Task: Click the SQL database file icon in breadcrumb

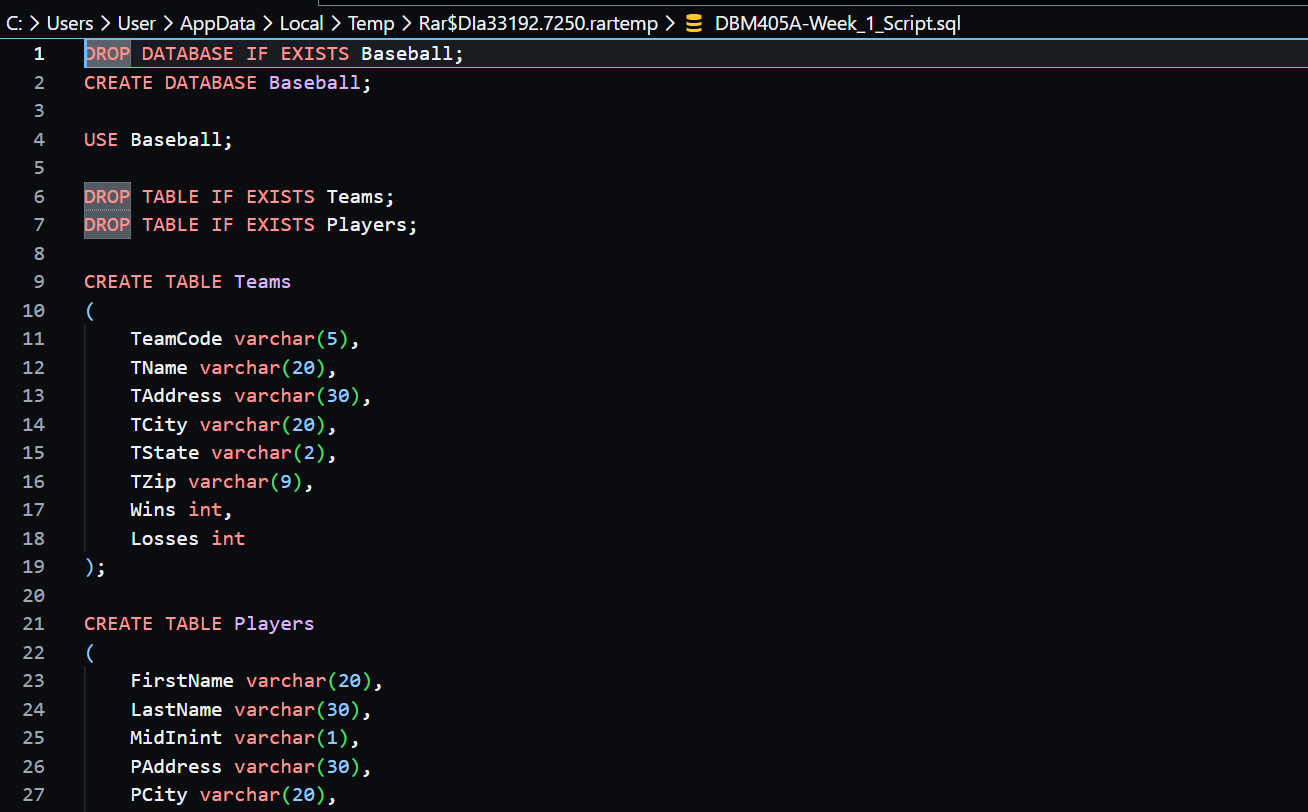Action: (x=694, y=24)
